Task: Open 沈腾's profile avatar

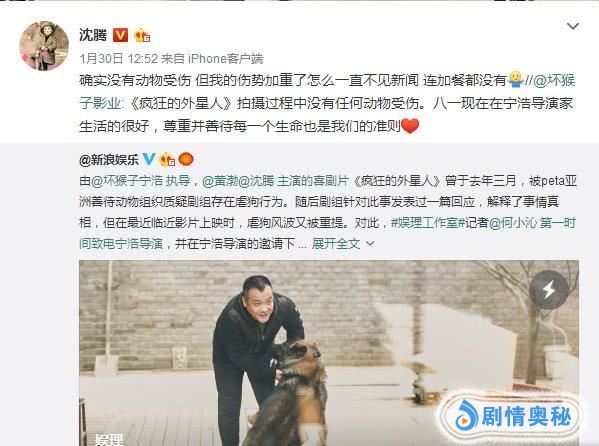Action: 44,46
